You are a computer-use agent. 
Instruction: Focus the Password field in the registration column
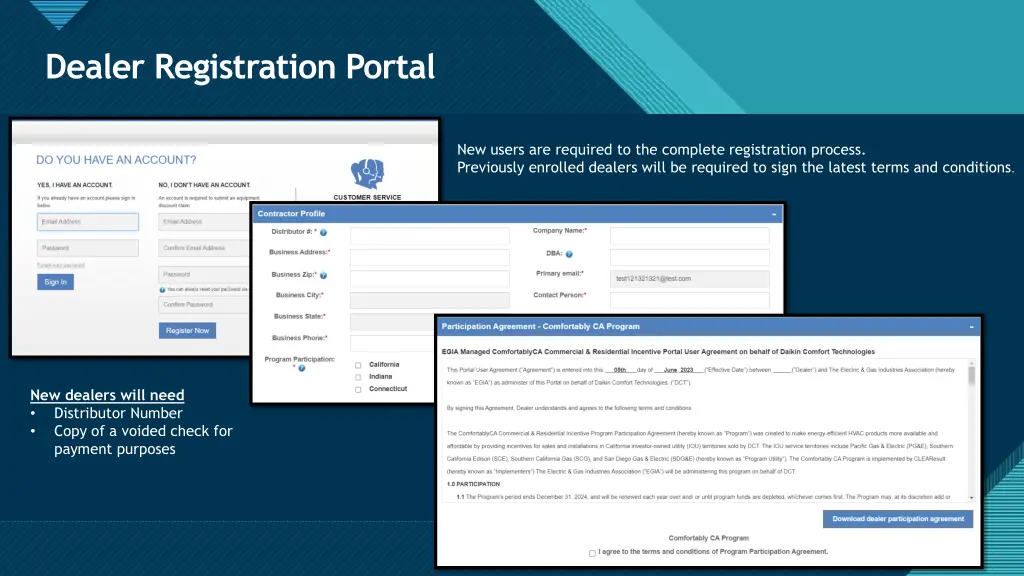click(x=204, y=274)
